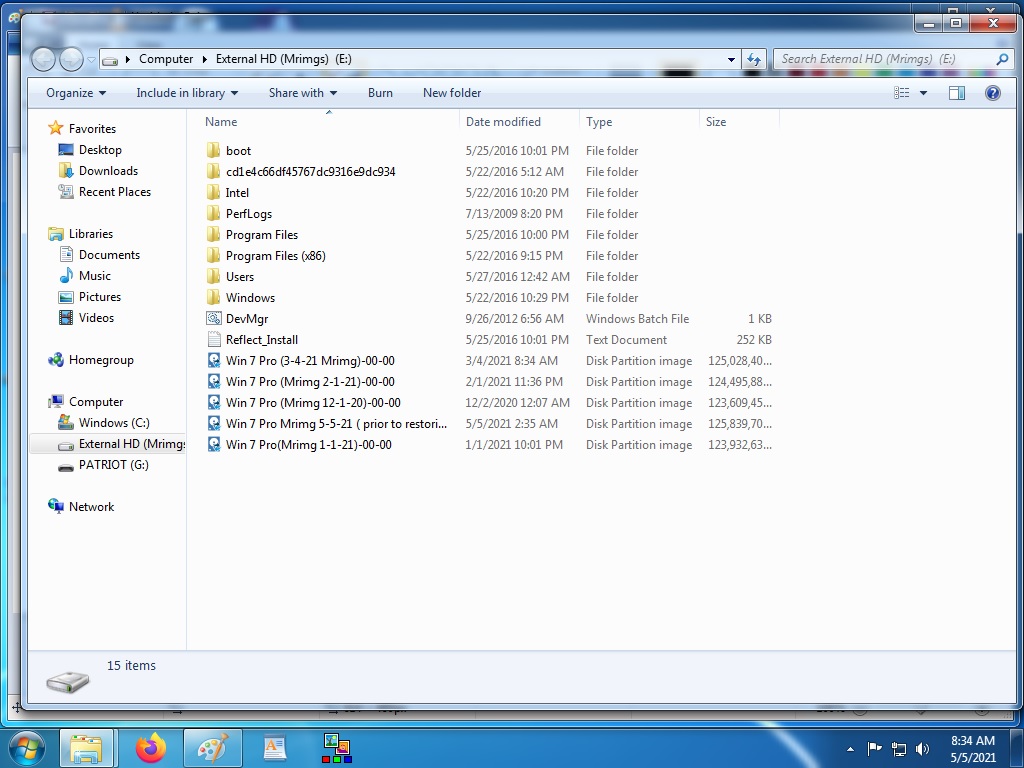The width and height of the screenshot is (1024, 768).
Task: Click the refresh button next to address bar
Action: [754, 59]
